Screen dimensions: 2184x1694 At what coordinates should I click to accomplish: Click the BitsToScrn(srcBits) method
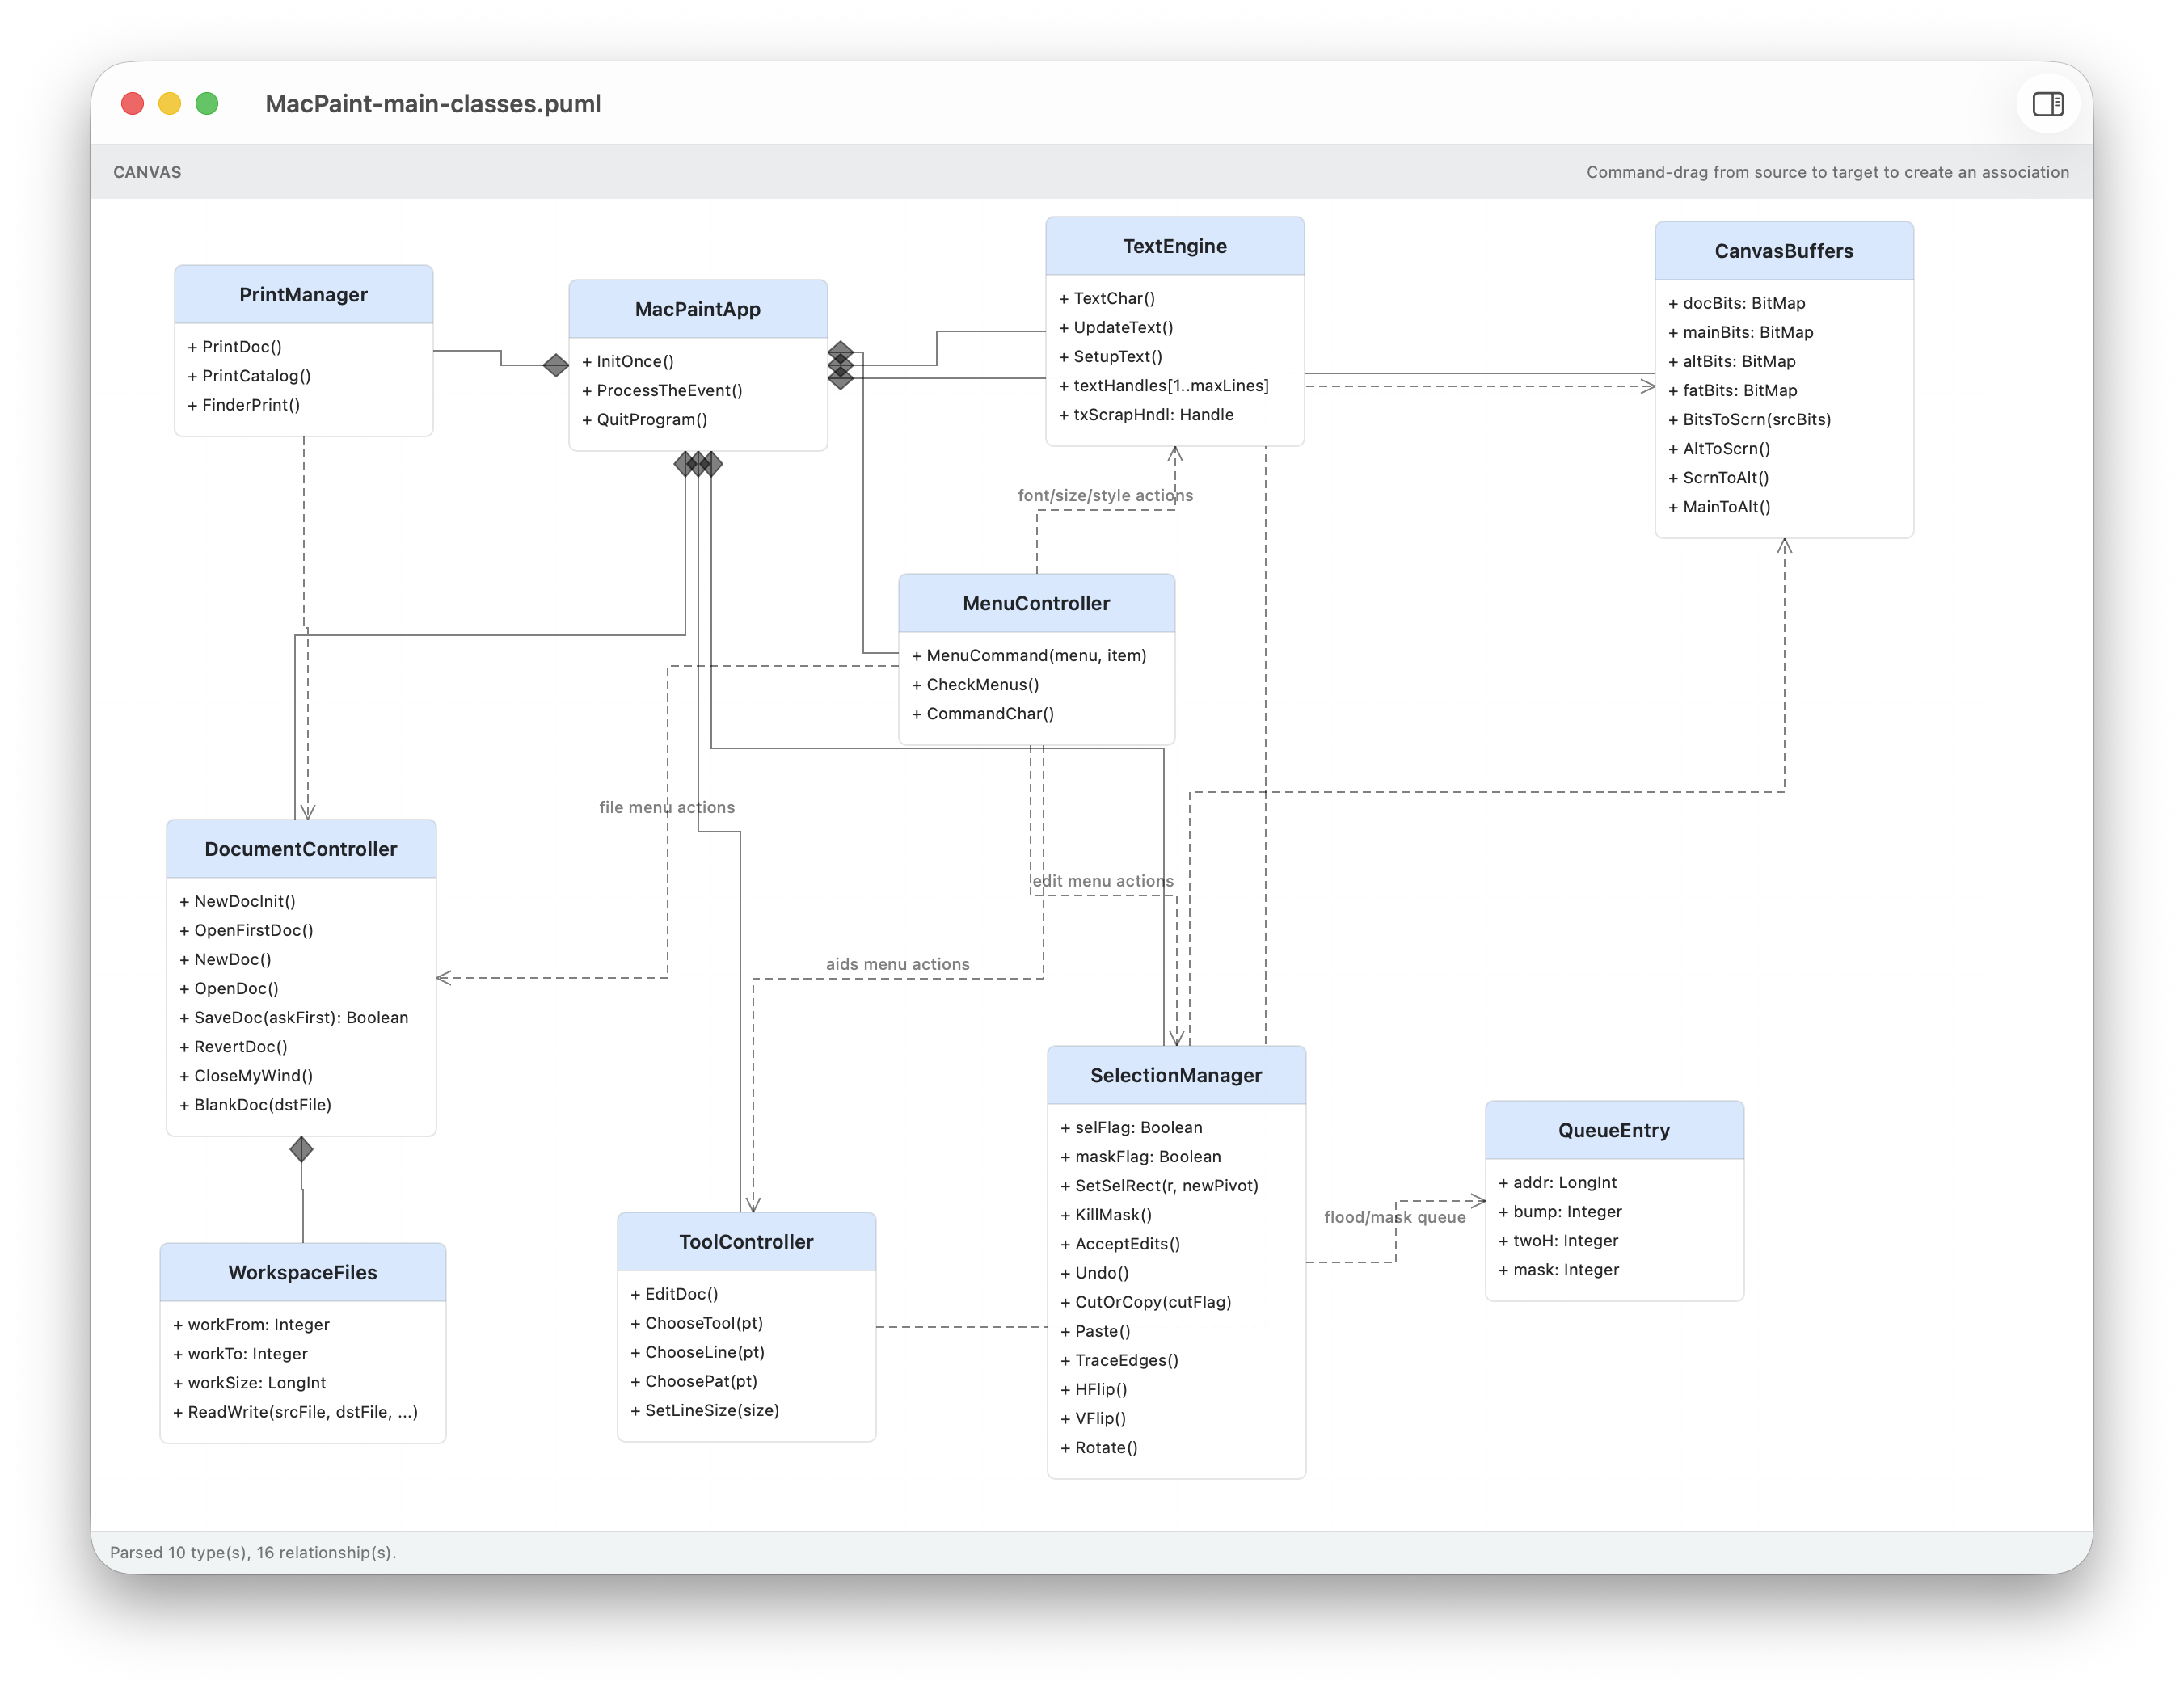(1750, 420)
